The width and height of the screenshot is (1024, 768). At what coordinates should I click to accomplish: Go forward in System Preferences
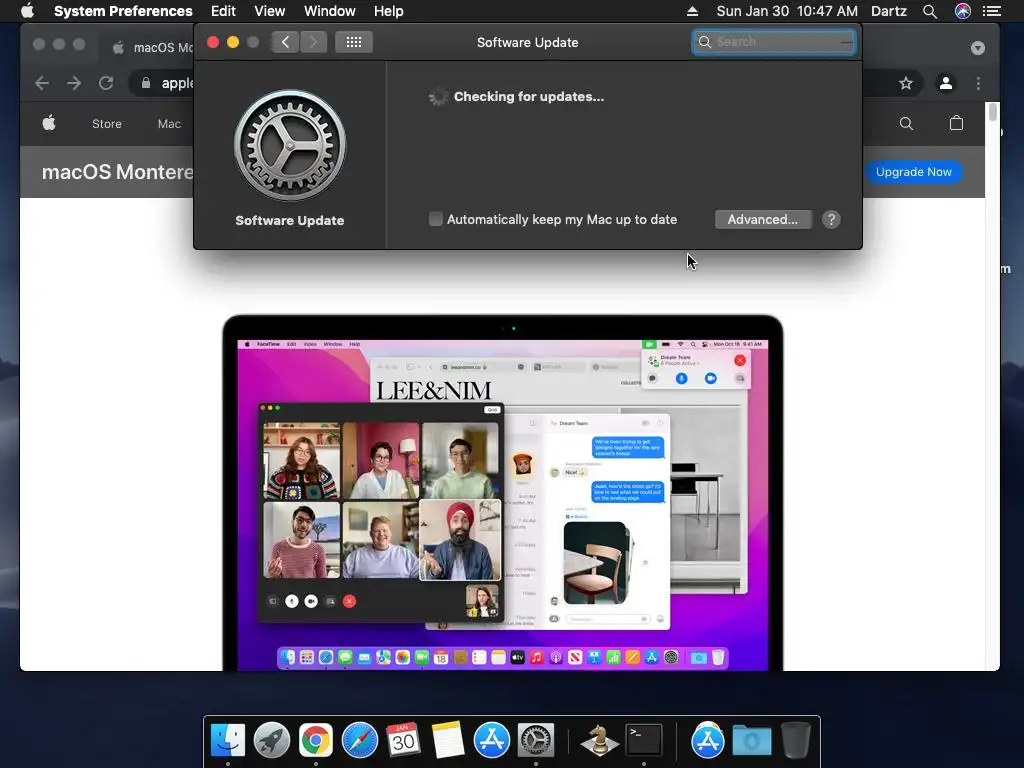point(313,42)
